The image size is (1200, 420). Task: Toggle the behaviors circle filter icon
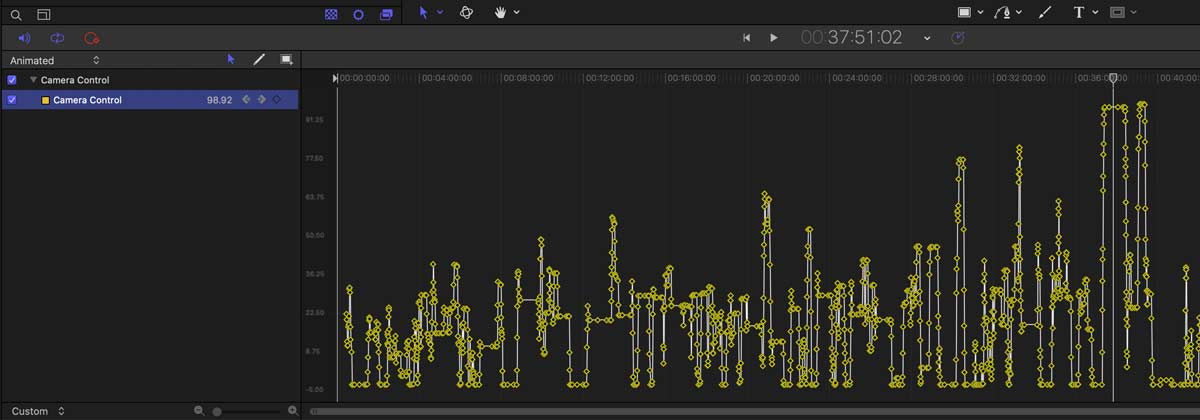tap(358, 15)
